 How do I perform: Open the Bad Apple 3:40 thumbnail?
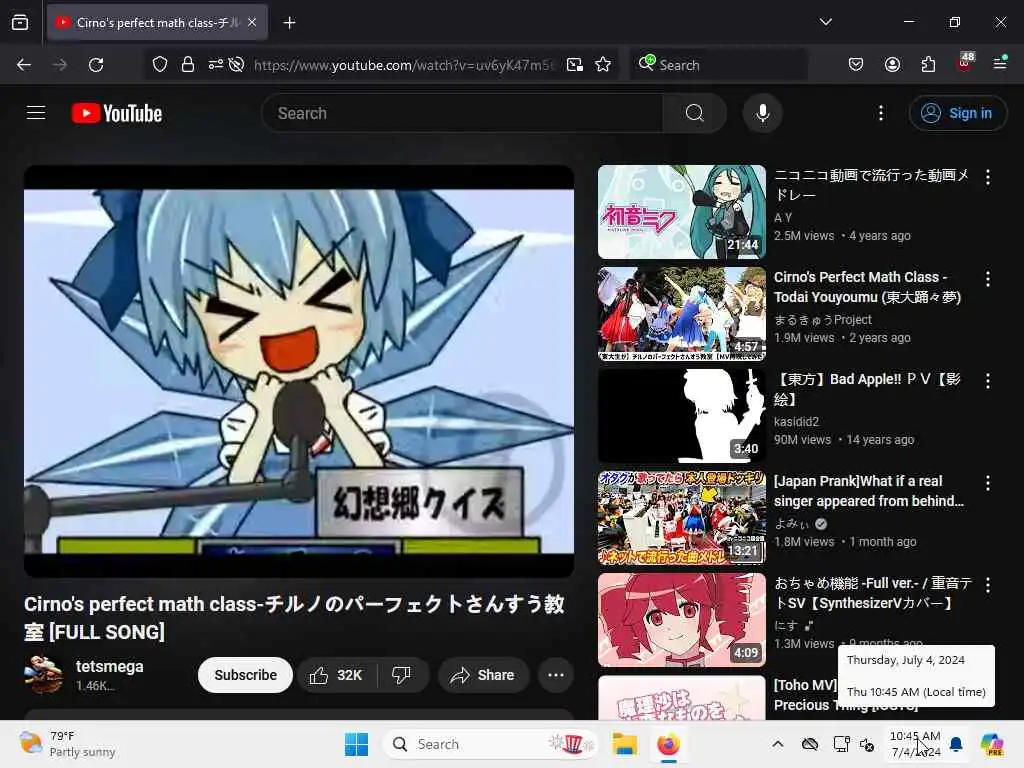point(682,415)
